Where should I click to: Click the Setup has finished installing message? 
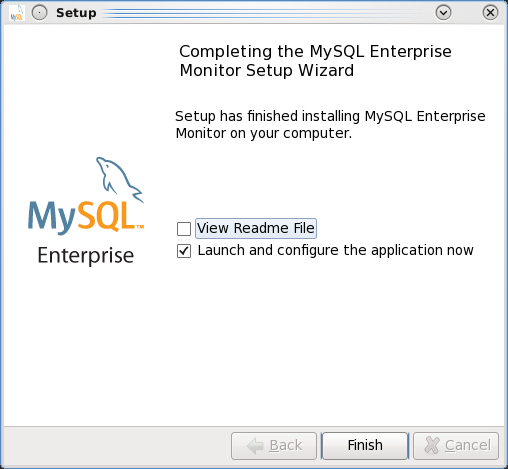pos(330,125)
